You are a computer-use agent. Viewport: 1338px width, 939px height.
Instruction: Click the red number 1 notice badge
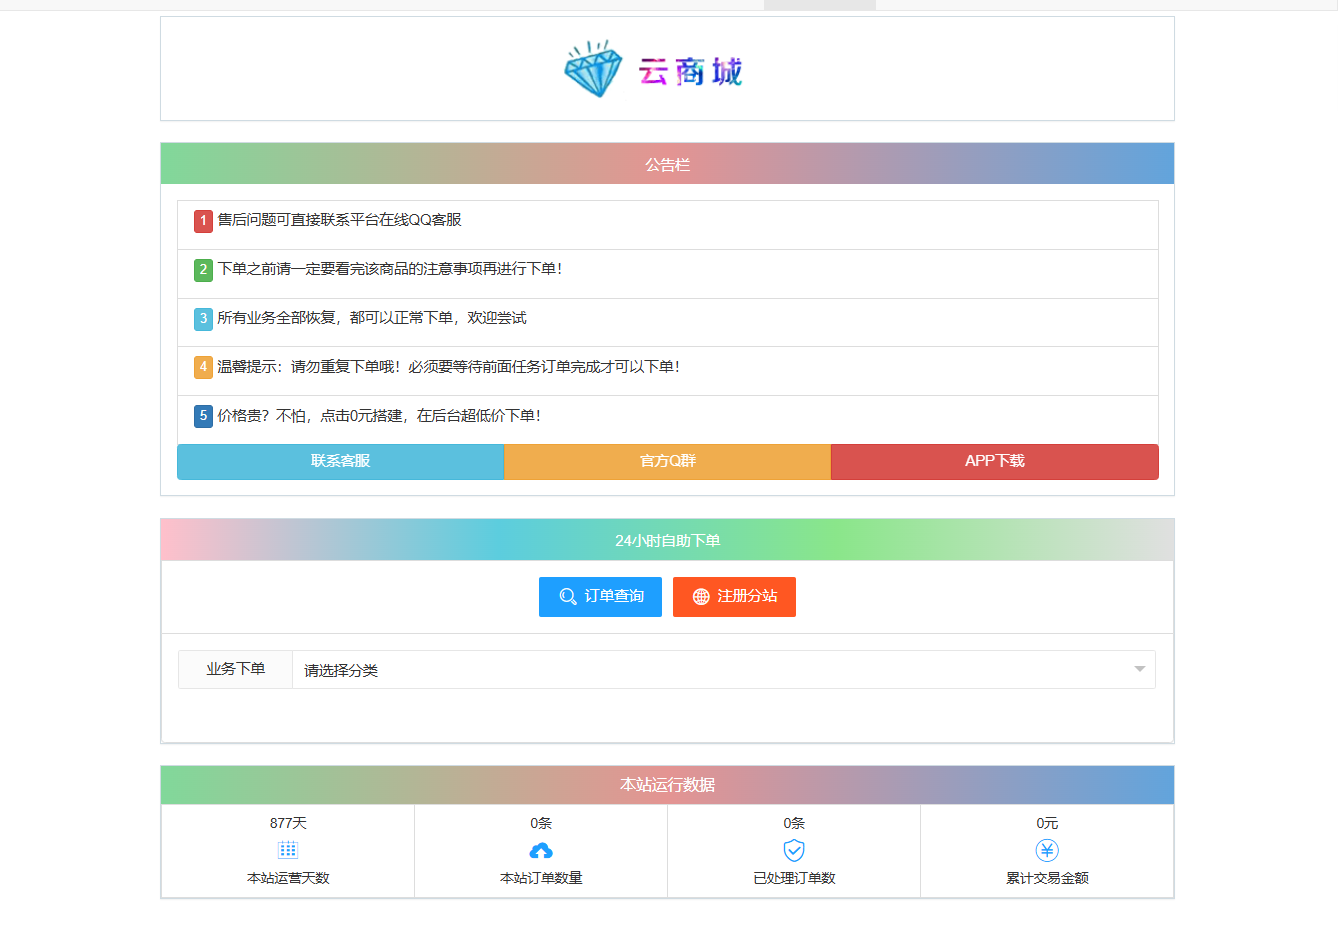tap(202, 222)
